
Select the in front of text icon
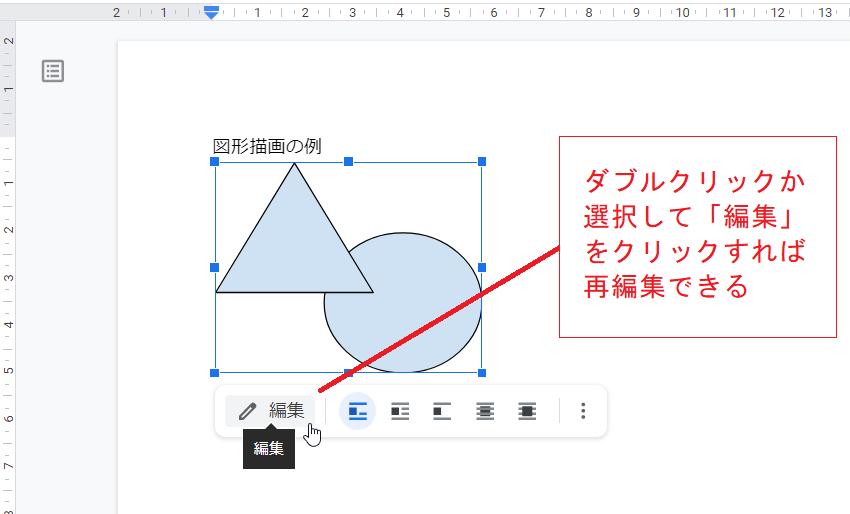coord(527,411)
